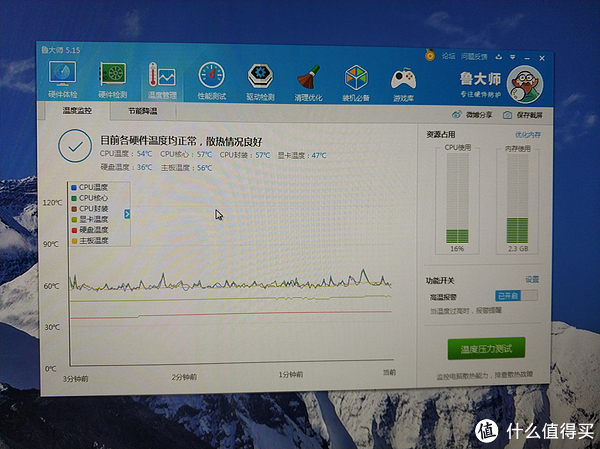Click the 120℃ axis label
600x449 pixels.
click(52, 202)
